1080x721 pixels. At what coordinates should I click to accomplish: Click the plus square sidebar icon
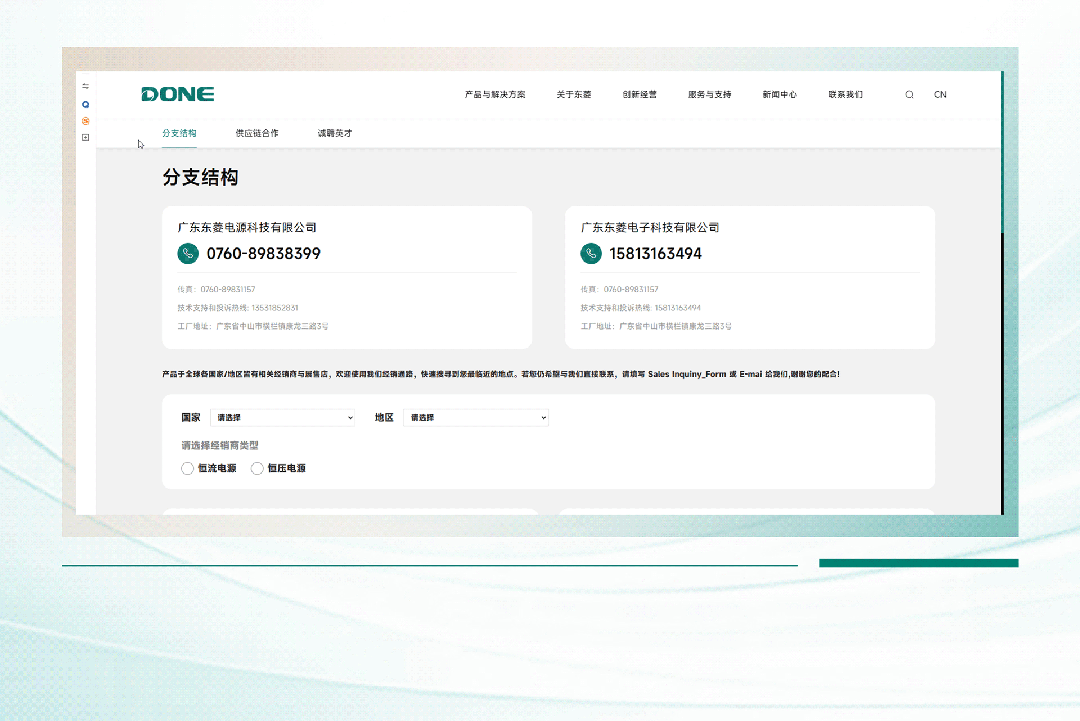[x=86, y=138]
